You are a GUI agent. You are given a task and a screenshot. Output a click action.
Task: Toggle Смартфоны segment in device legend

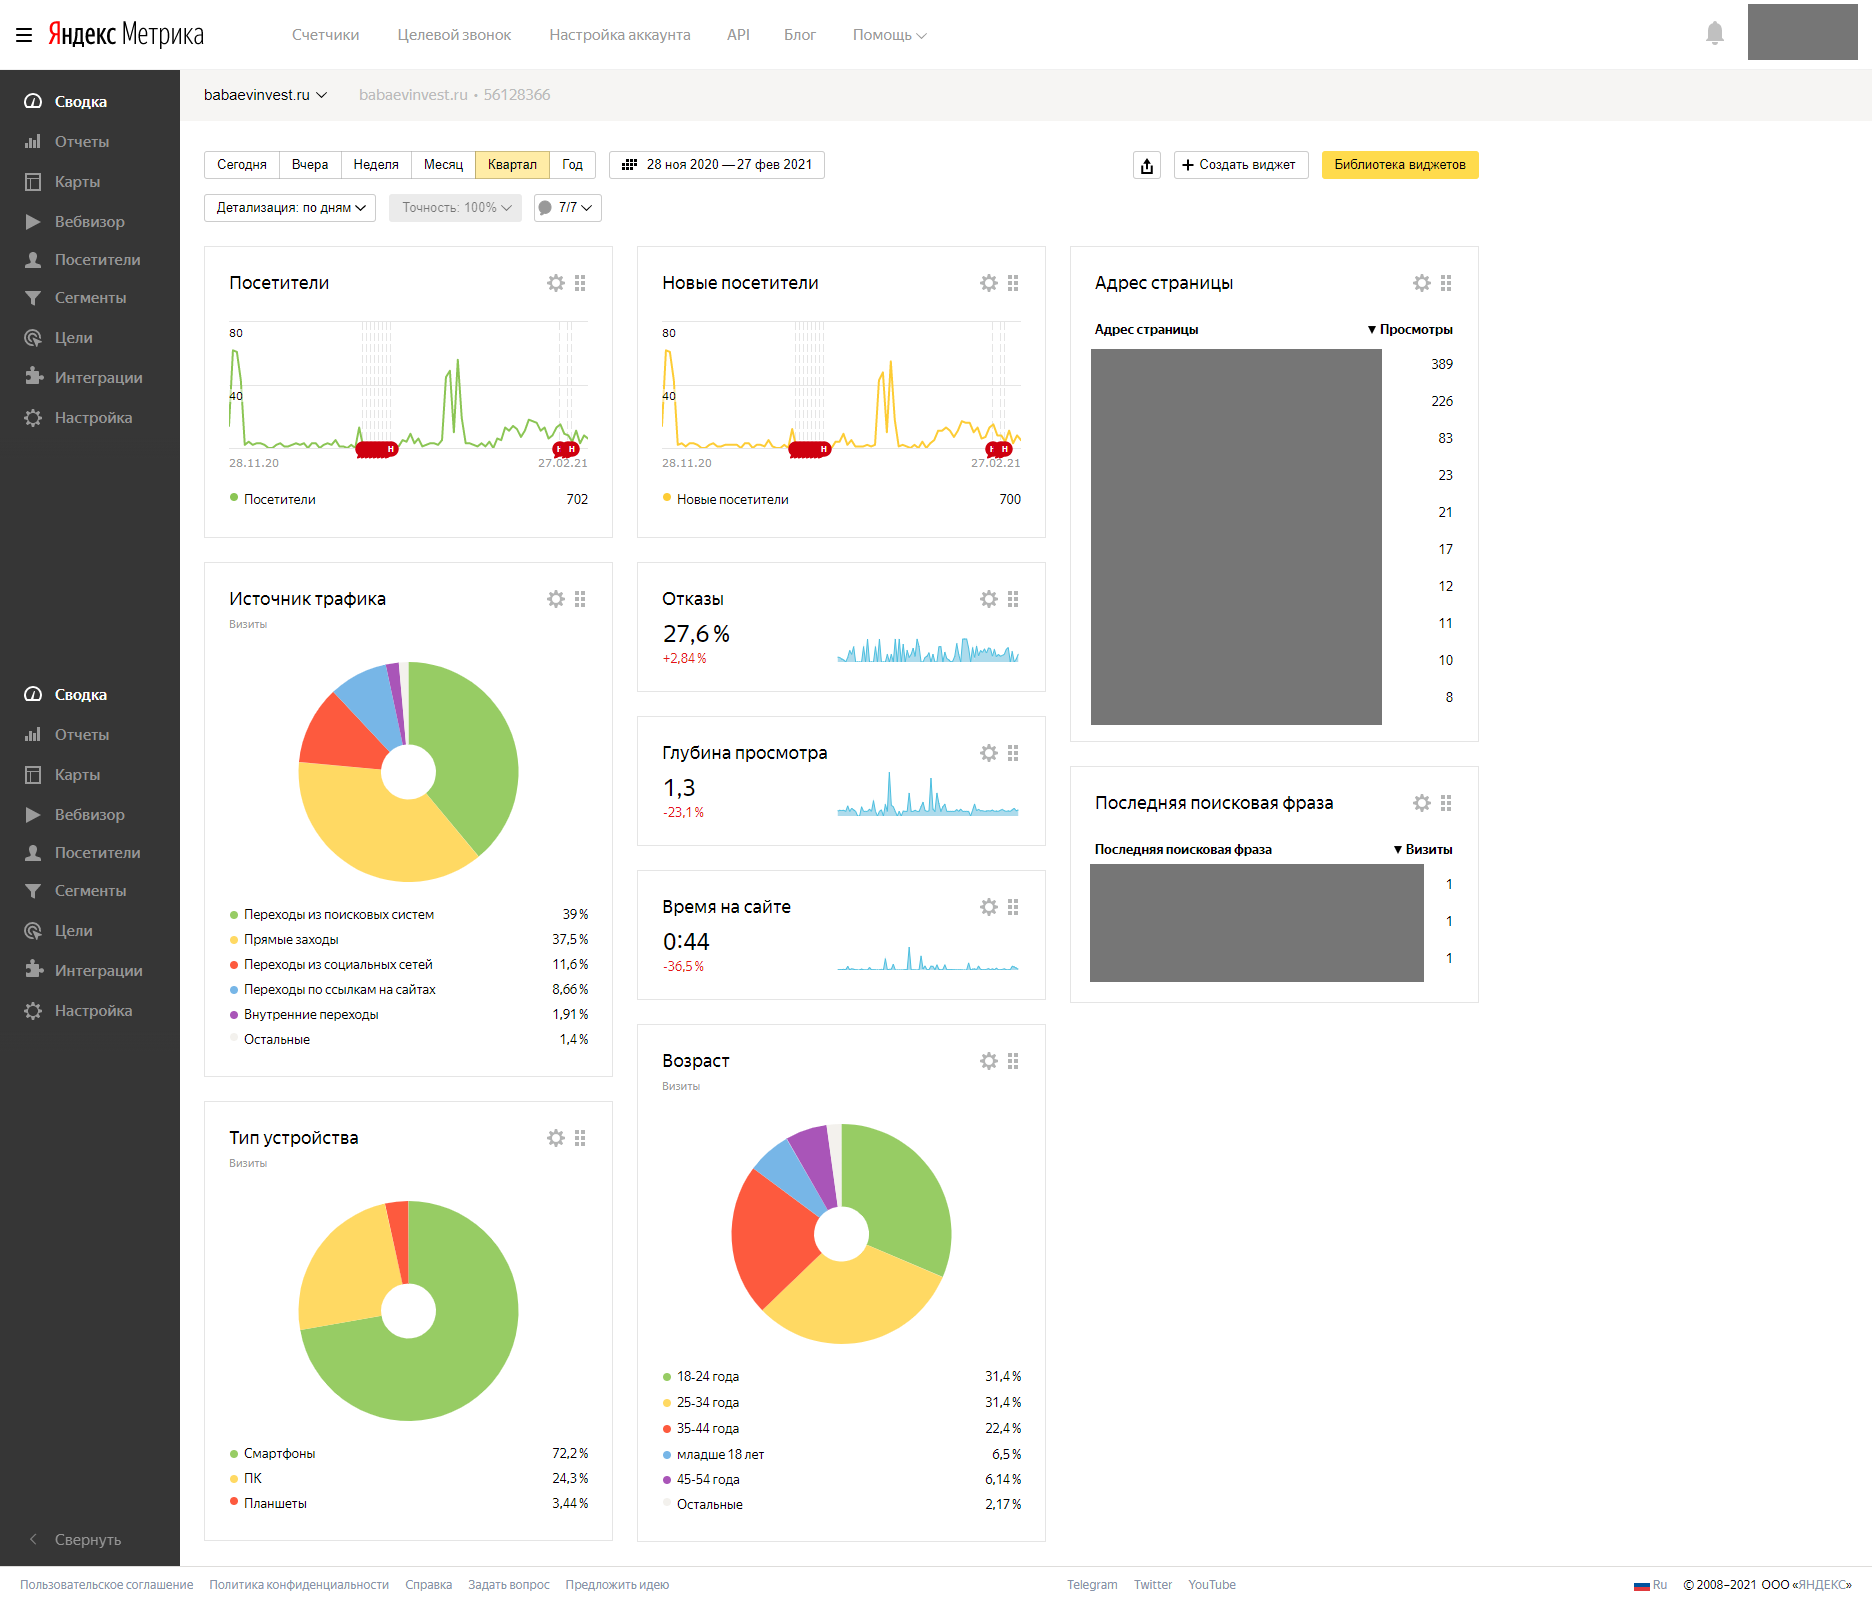point(272,1453)
